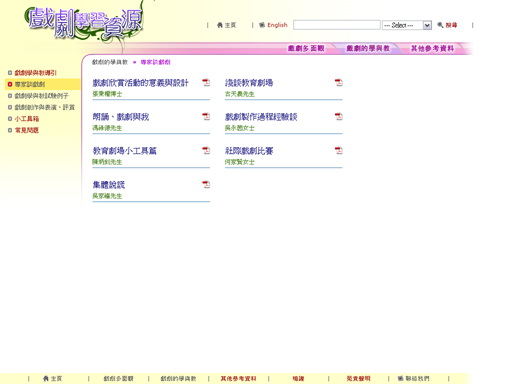Click footer 主頁 link
This screenshot has height=384, width=512.
(56, 378)
